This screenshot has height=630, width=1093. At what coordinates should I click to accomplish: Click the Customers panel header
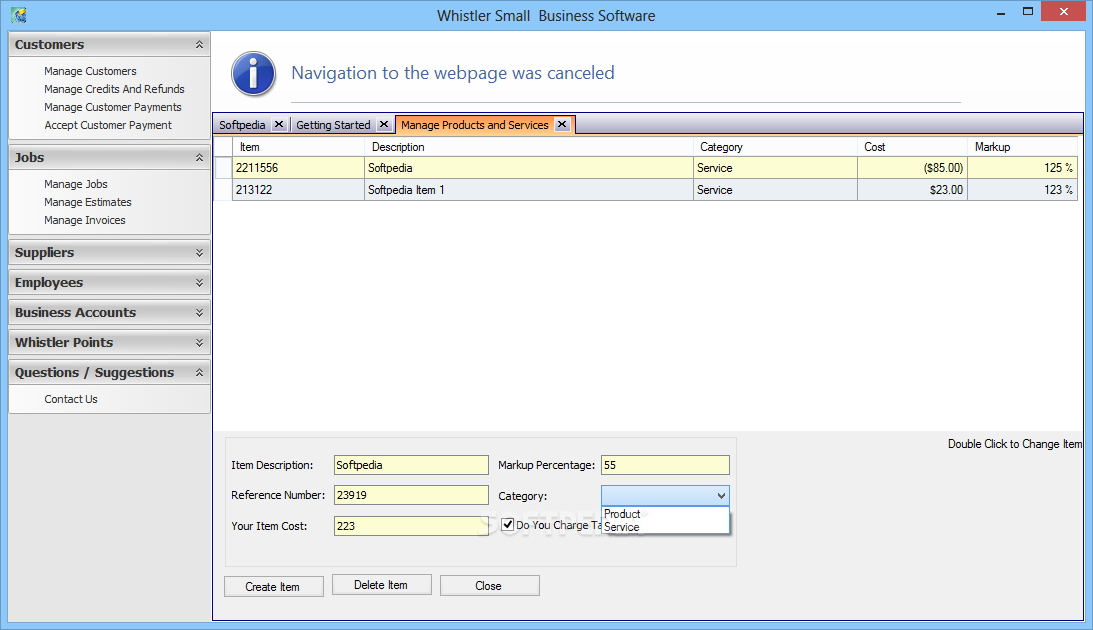pos(109,45)
